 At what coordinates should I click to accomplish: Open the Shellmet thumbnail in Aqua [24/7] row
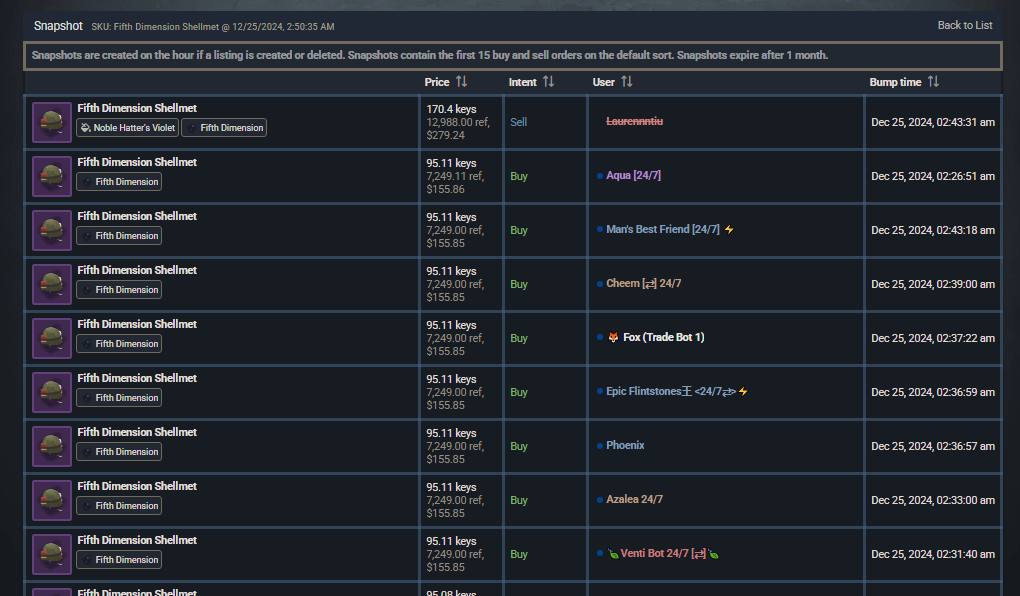pyautogui.click(x=52, y=176)
